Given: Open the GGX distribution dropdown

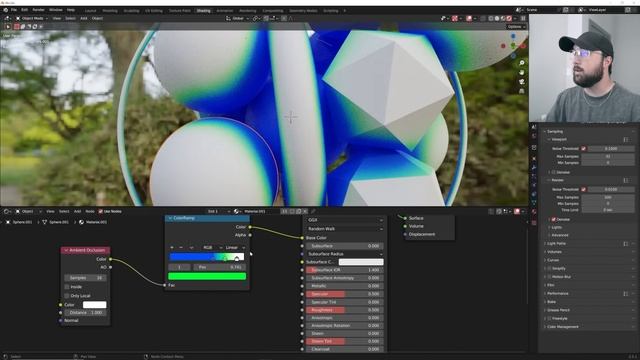Looking at the screenshot, I should [345, 220].
